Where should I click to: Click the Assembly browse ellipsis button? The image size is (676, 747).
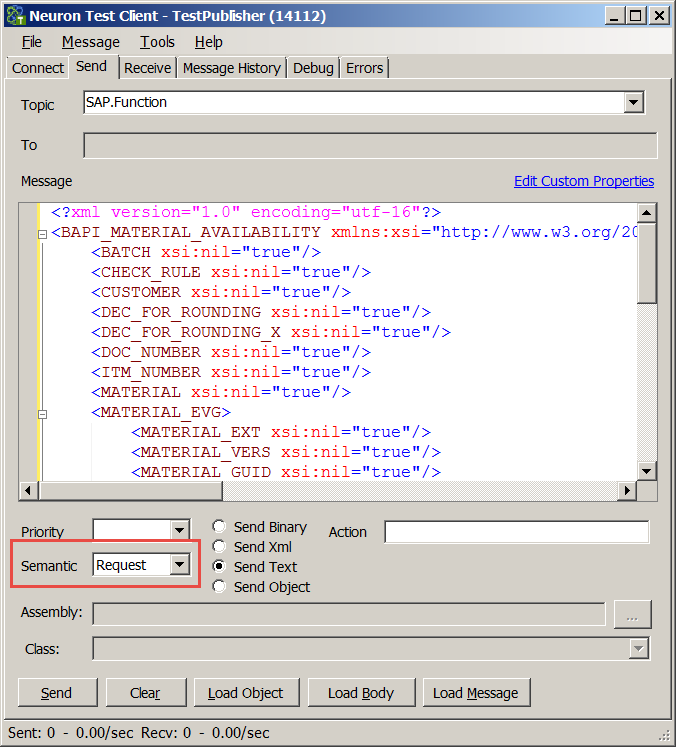(632, 615)
